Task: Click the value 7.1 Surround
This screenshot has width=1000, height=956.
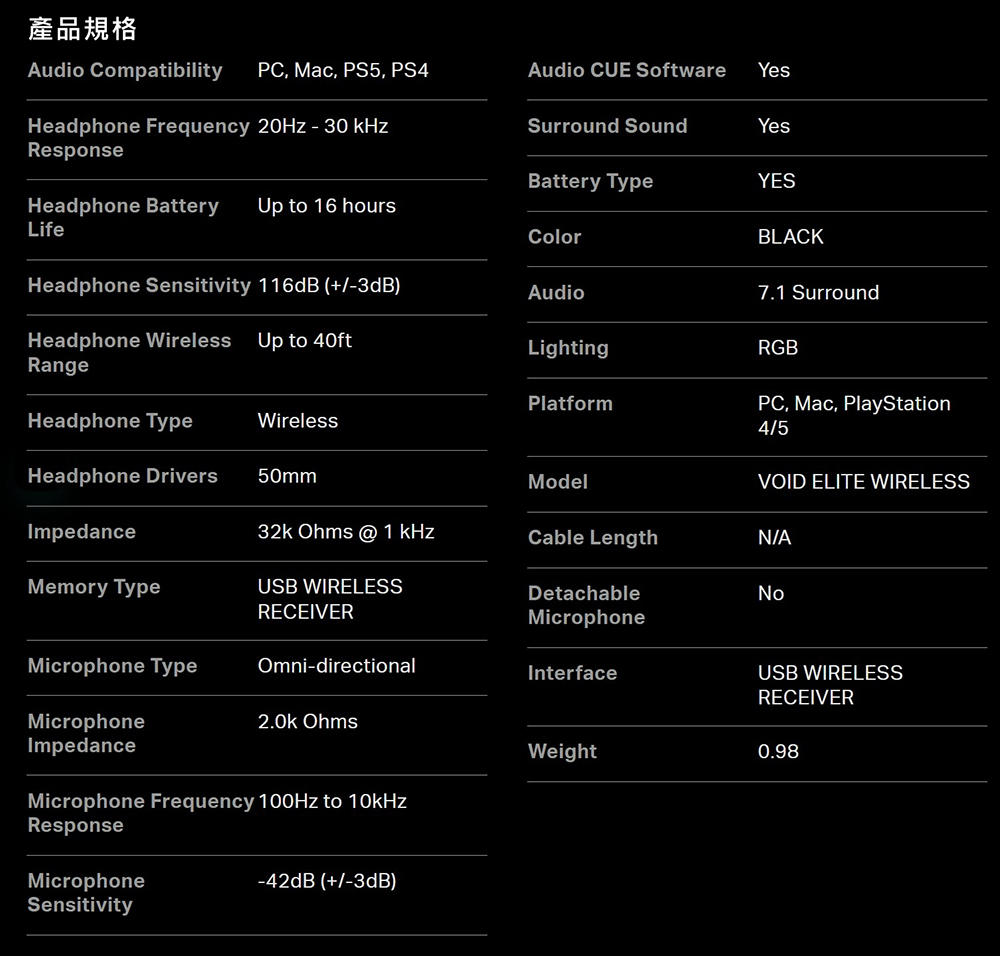Action: pos(818,293)
